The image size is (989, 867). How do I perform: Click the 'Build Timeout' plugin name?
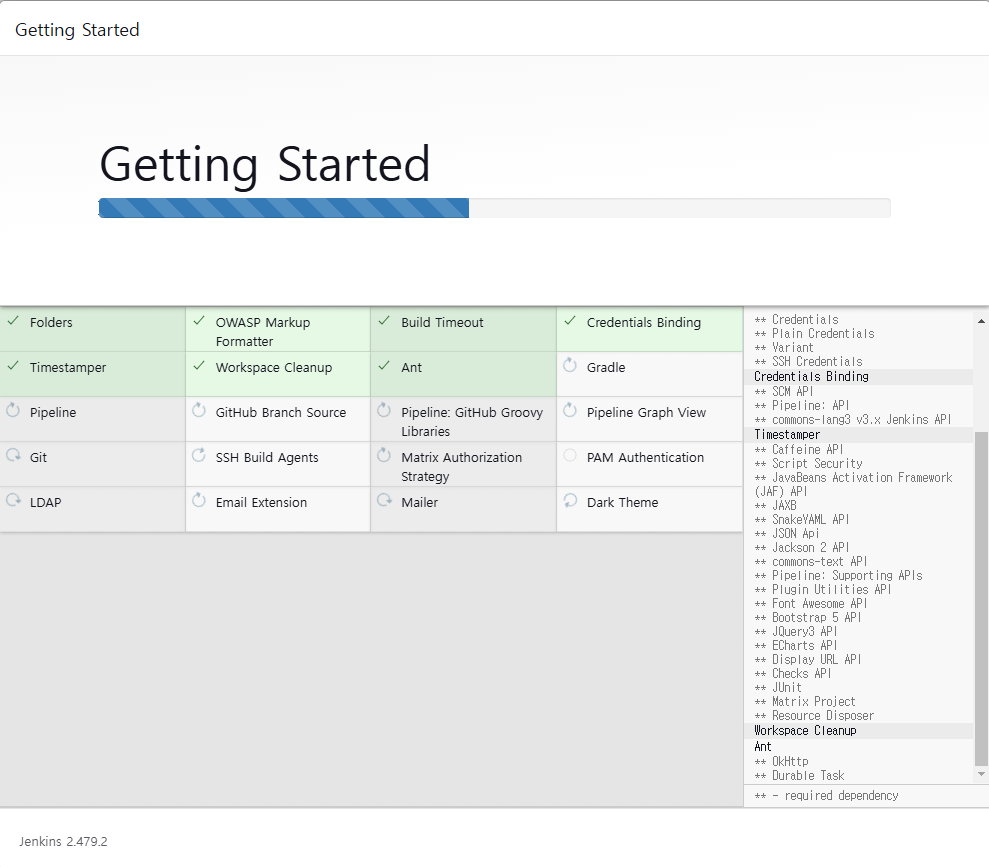point(442,322)
